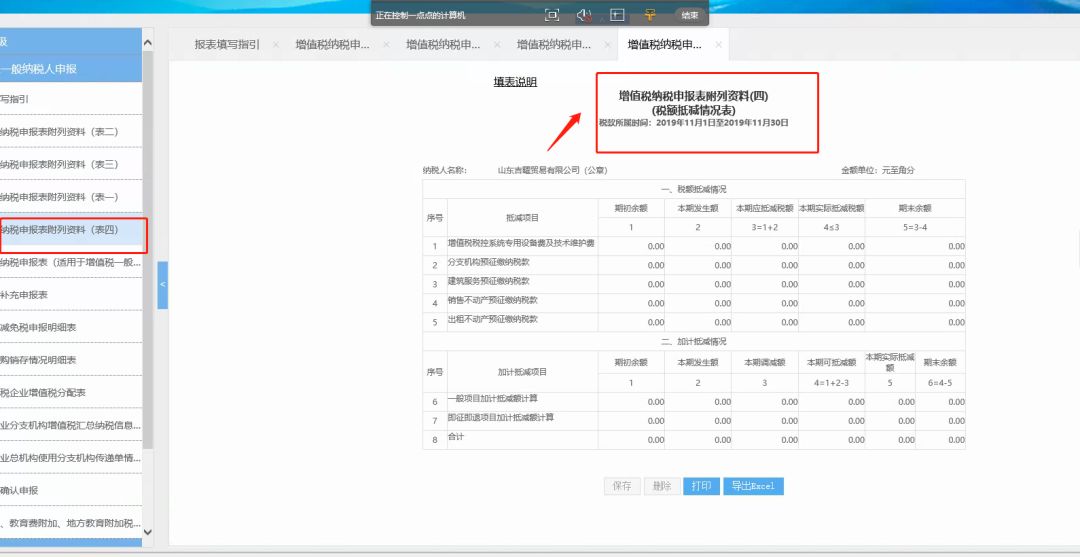Click the fullscreen icon in remote control bar
The height and width of the screenshot is (557, 1080).
click(x=551, y=15)
